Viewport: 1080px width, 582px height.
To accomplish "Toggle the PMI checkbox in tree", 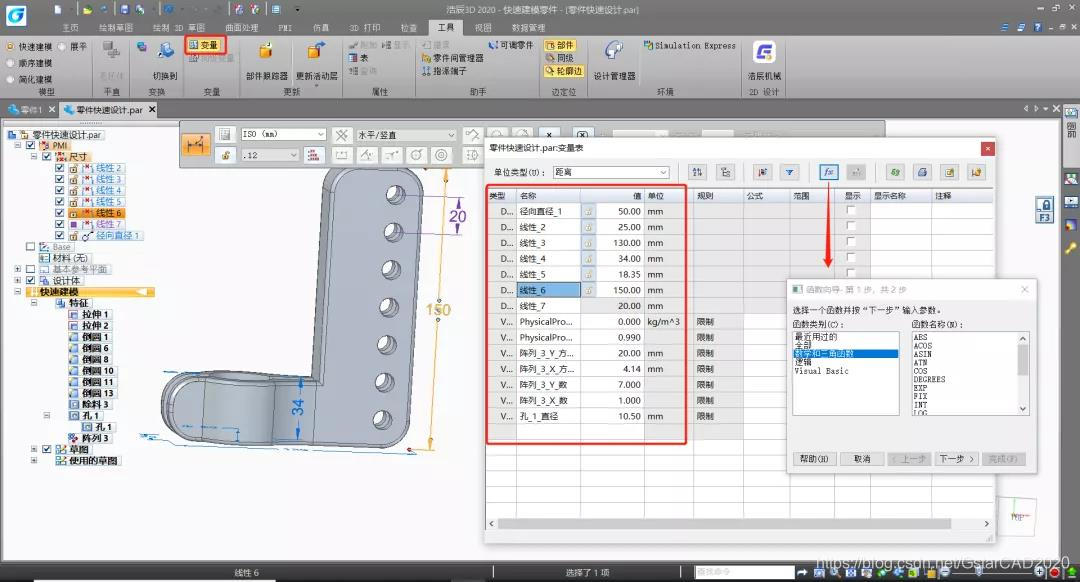I will (30, 145).
